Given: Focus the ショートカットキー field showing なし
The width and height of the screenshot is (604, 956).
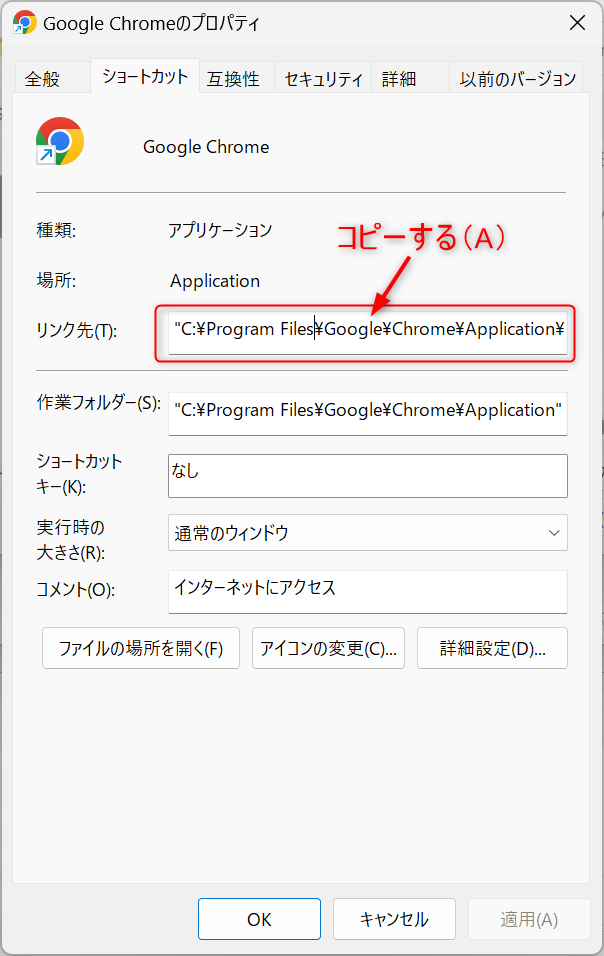Looking at the screenshot, I should [x=368, y=476].
